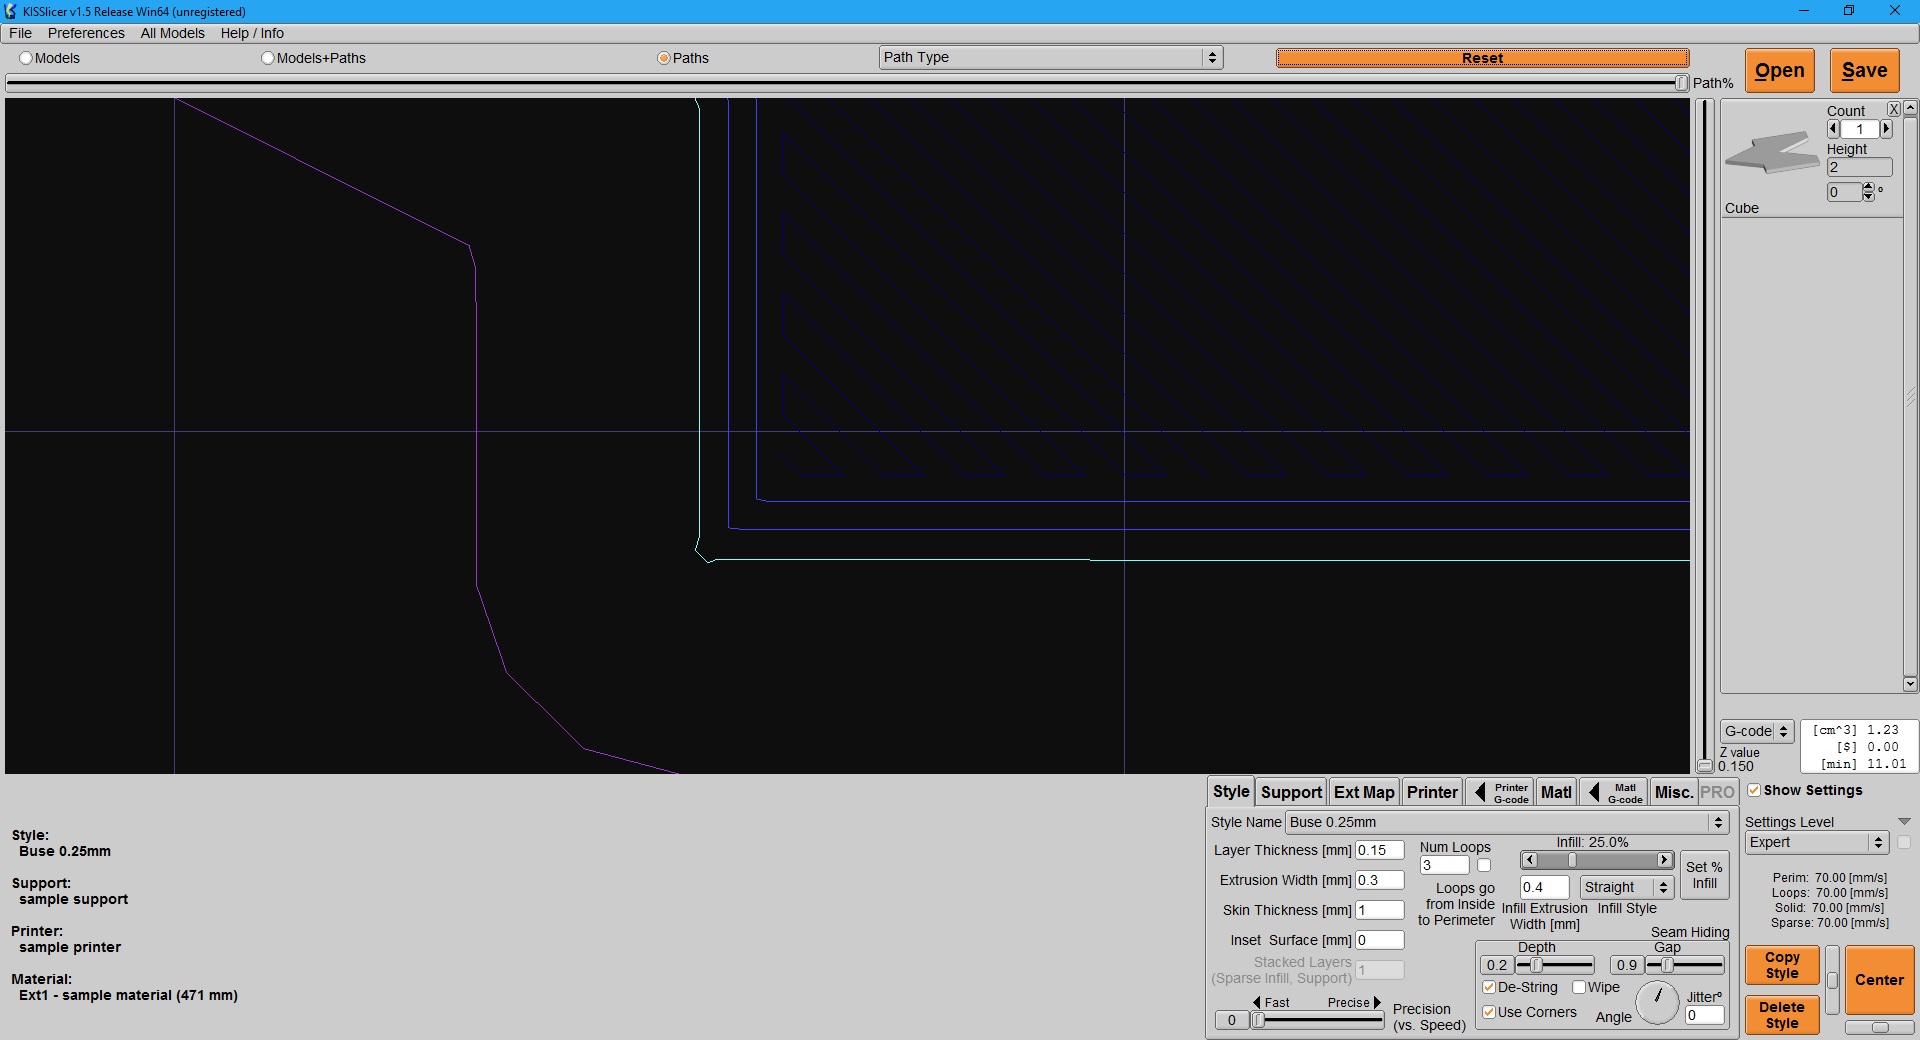Click the Z value slider handle at bottom
The image size is (1920, 1040).
point(1705,767)
